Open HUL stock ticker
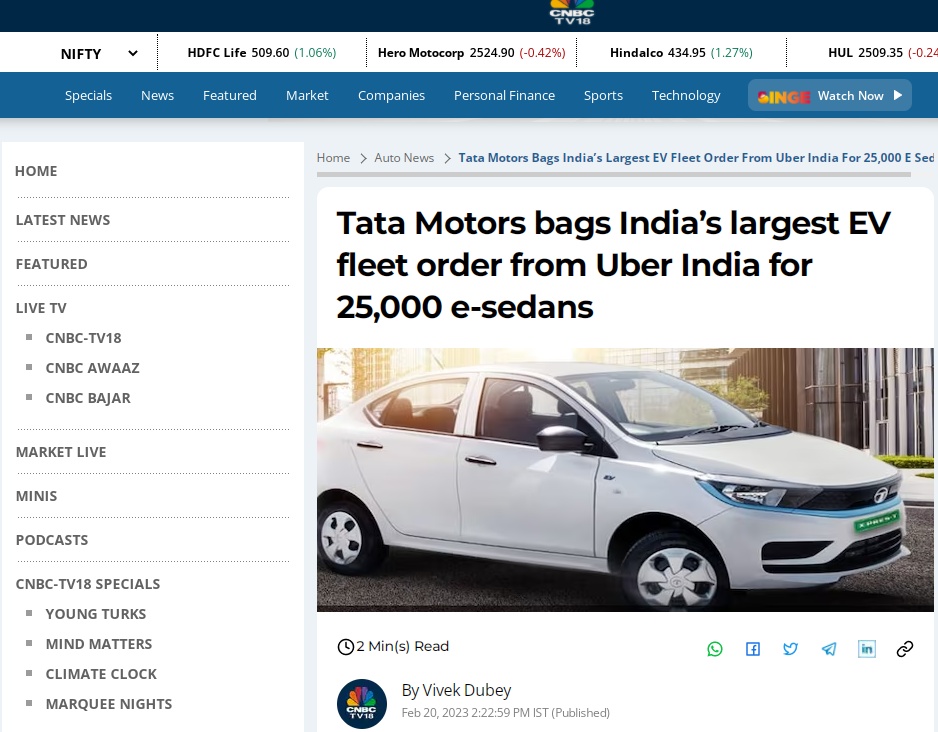This screenshot has height=732, width=938. [x=883, y=53]
